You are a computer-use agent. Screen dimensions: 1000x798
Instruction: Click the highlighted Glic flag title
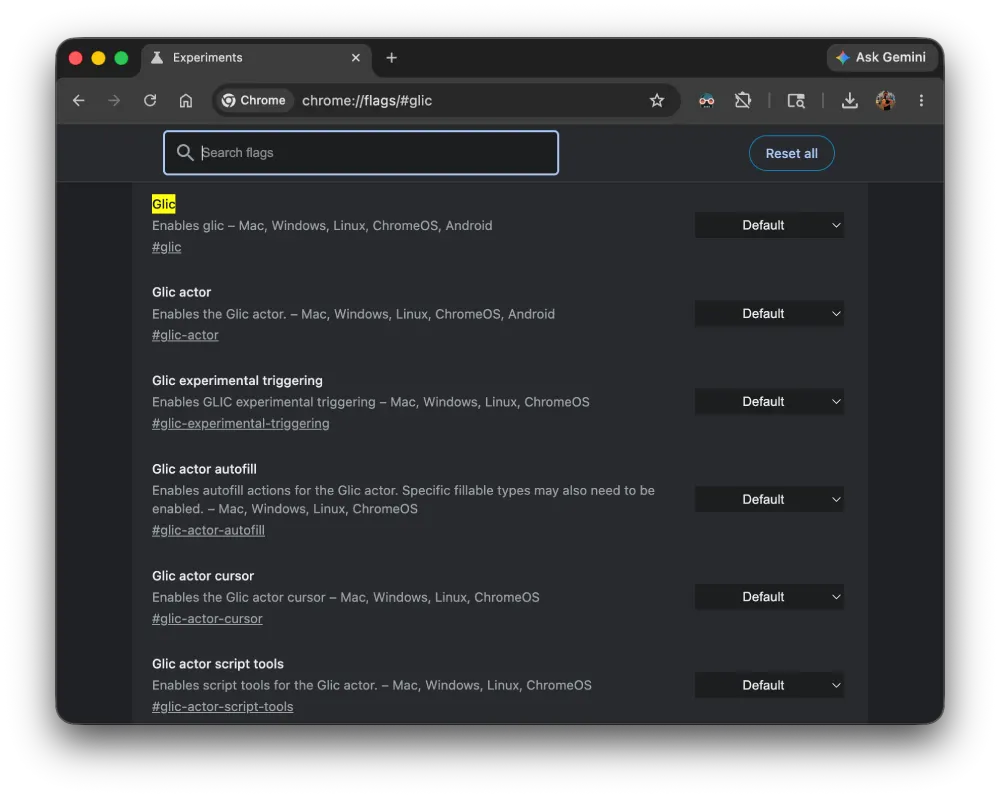pos(163,204)
